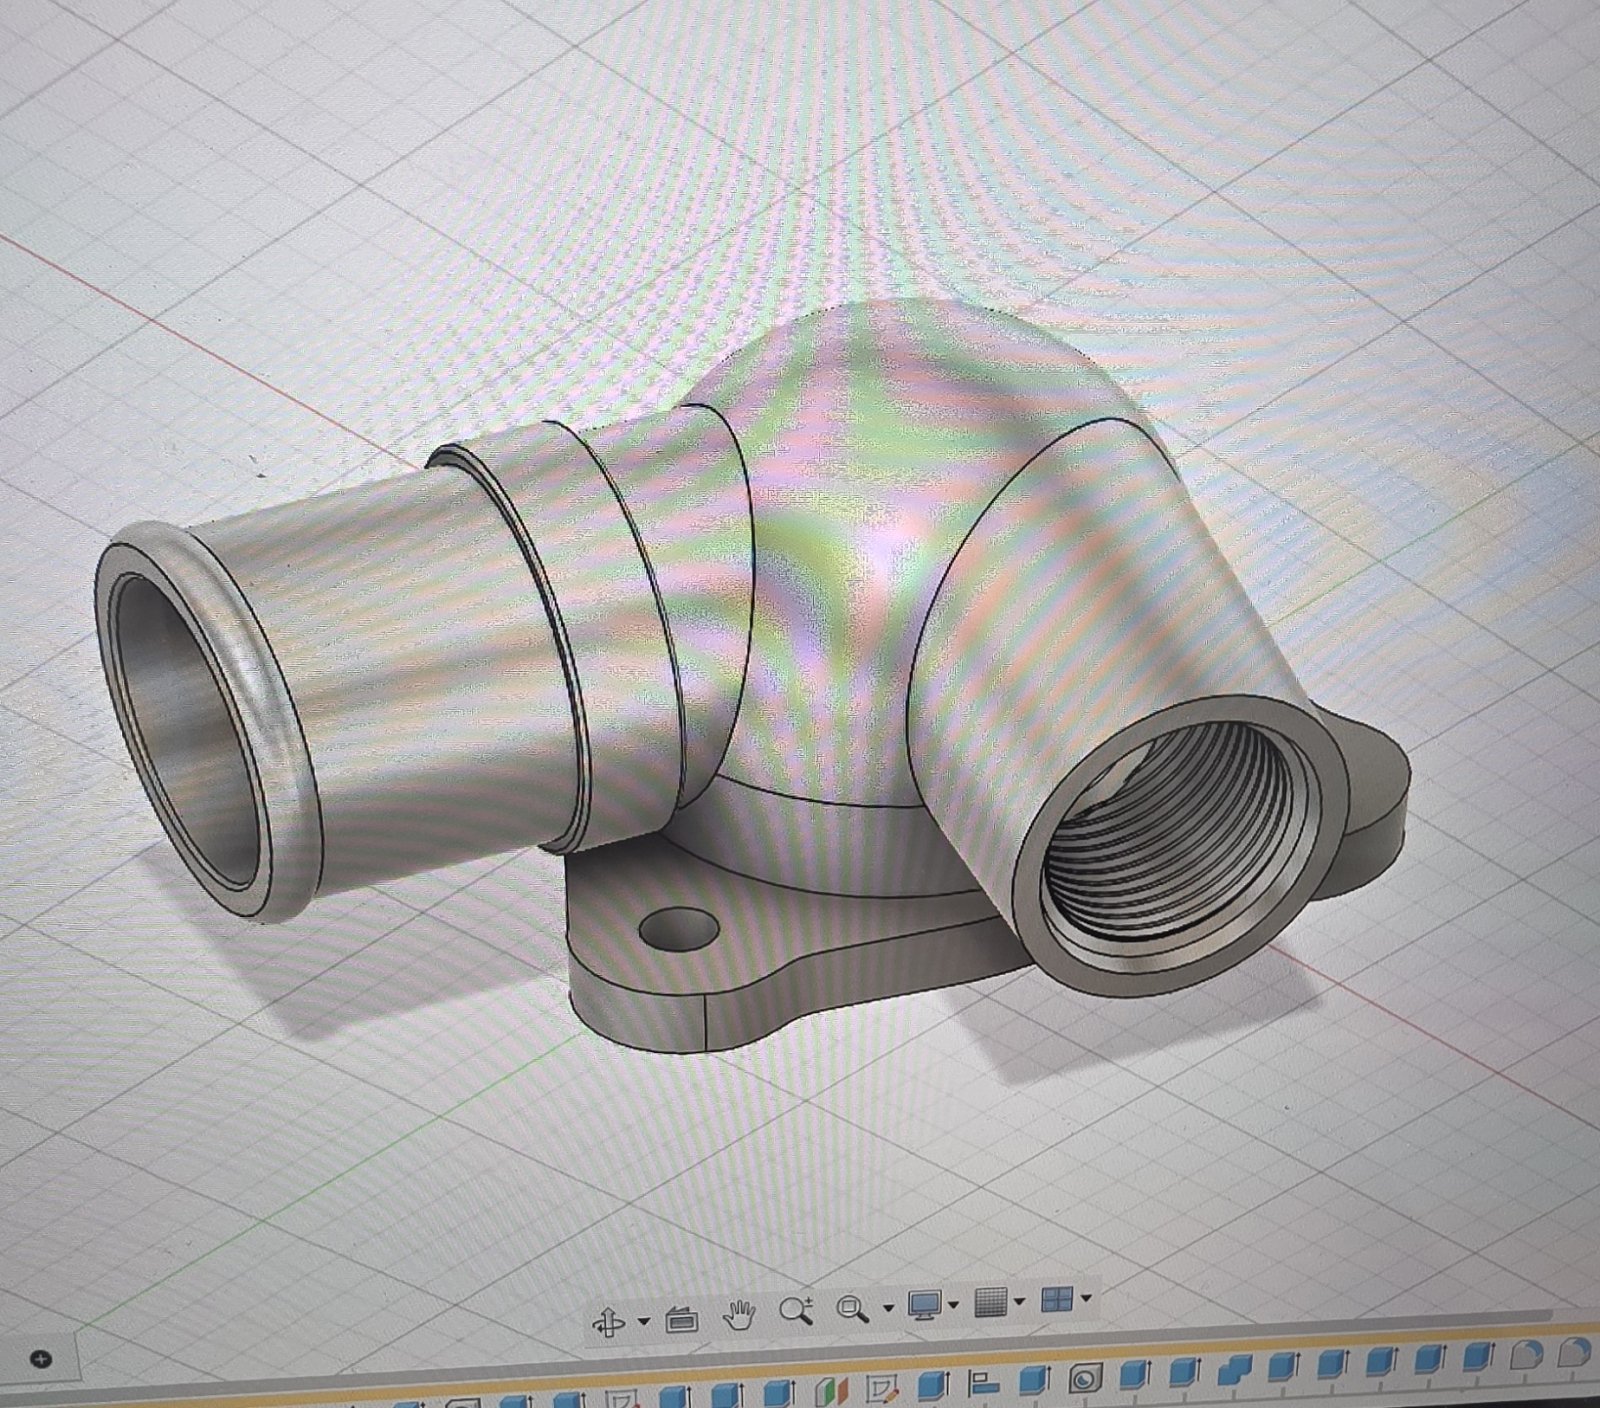Select the construction plane feature in timeline
This screenshot has height=1408, width=1600.
click(x=832, y=1392)
